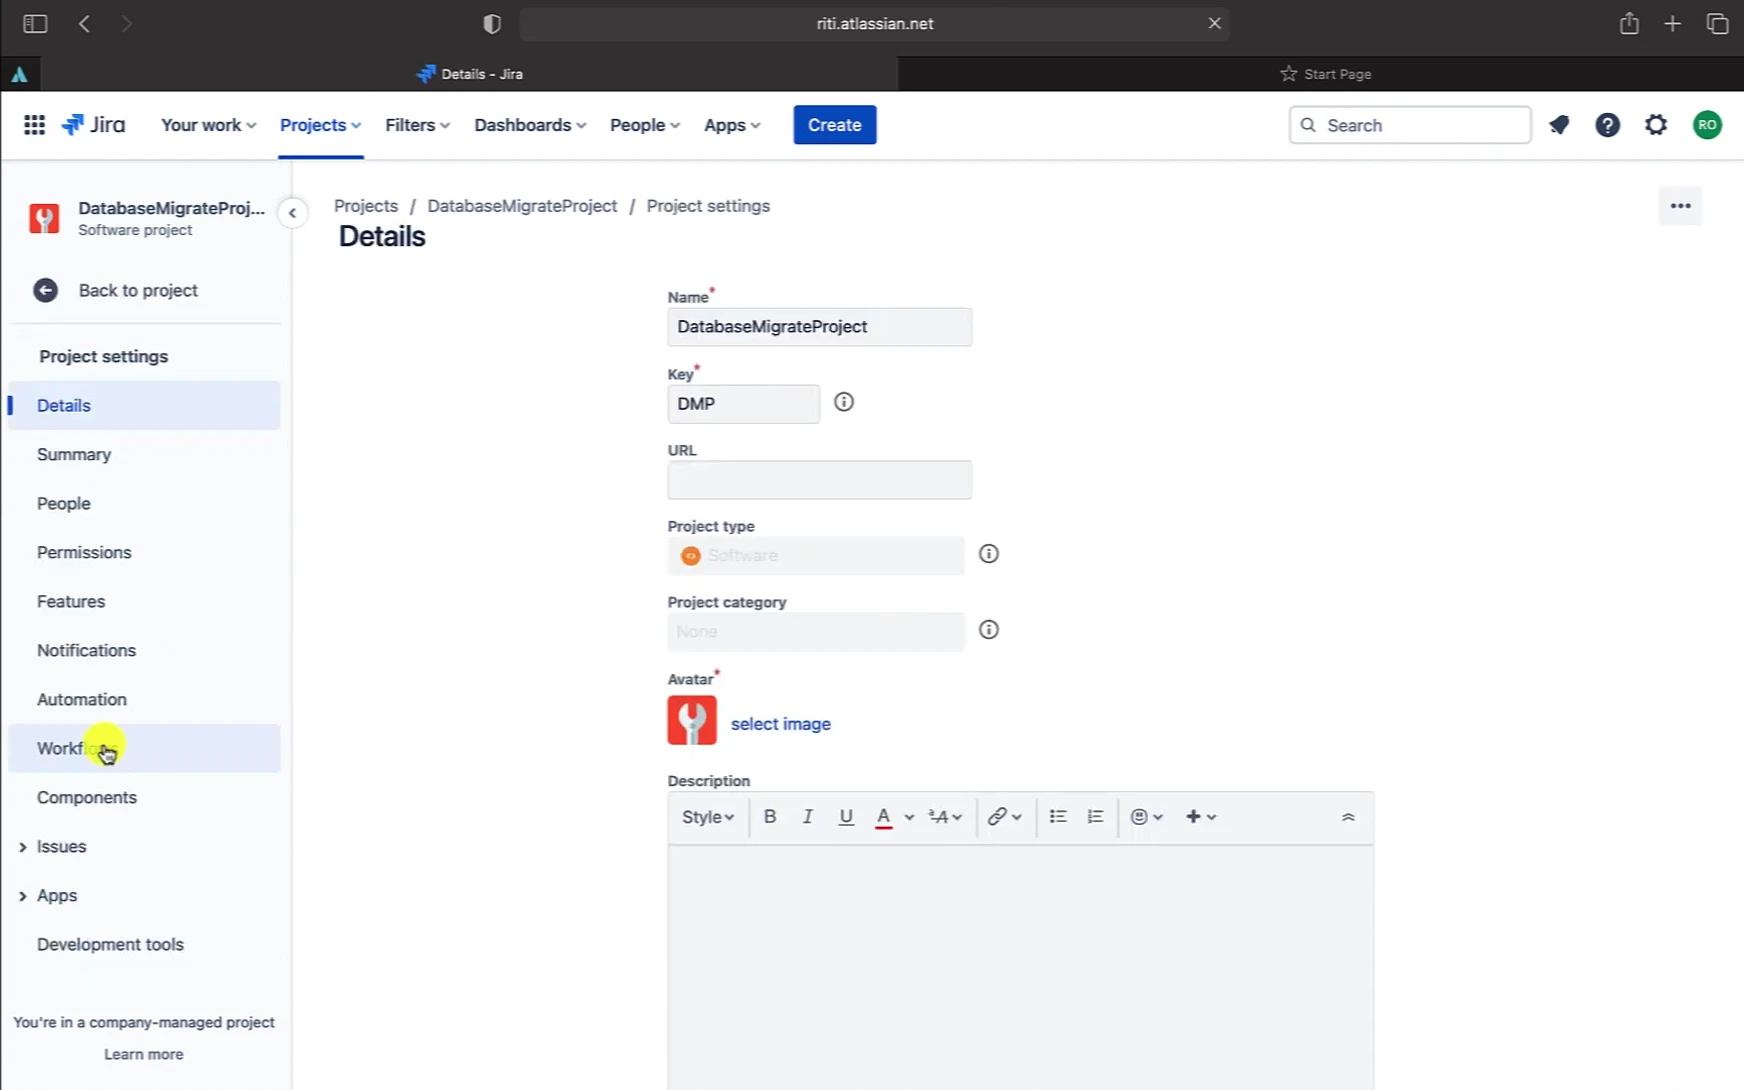This screenshot has height=1090, width=1744.
Task: Open Features settings page
Action: tap(144, 601)
